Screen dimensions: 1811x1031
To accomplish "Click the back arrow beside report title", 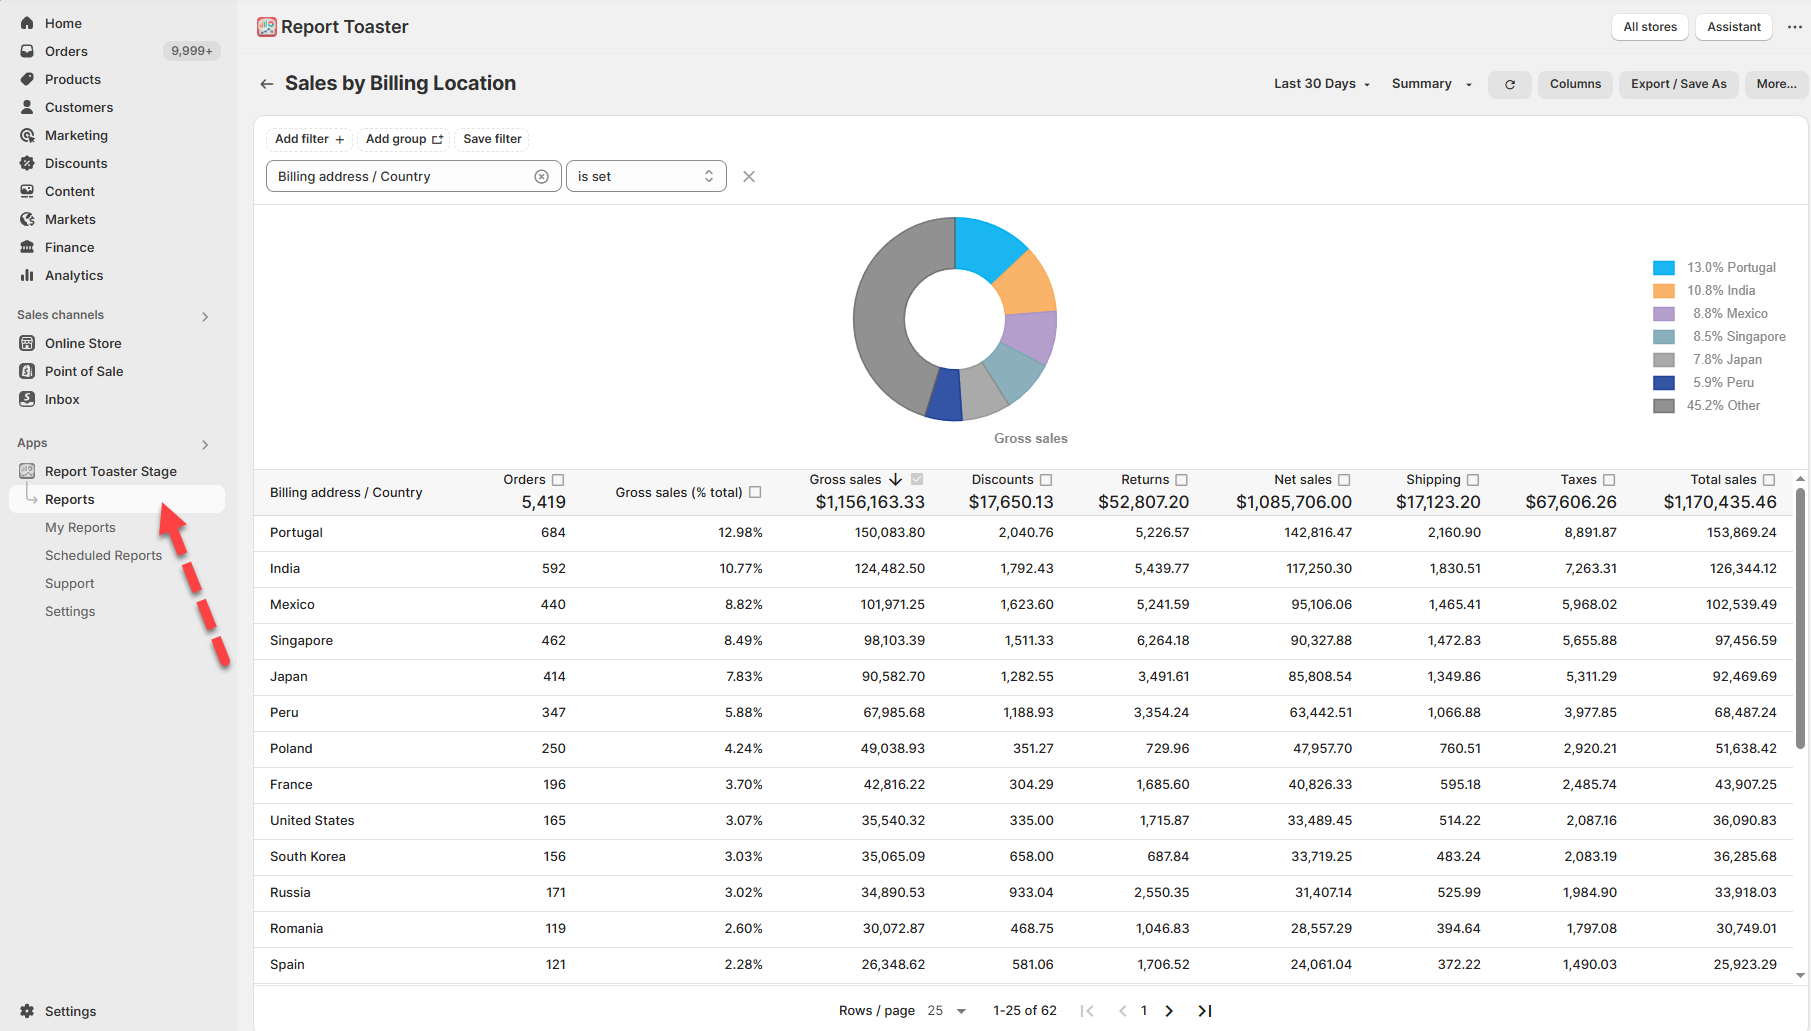I will (266, 84).
